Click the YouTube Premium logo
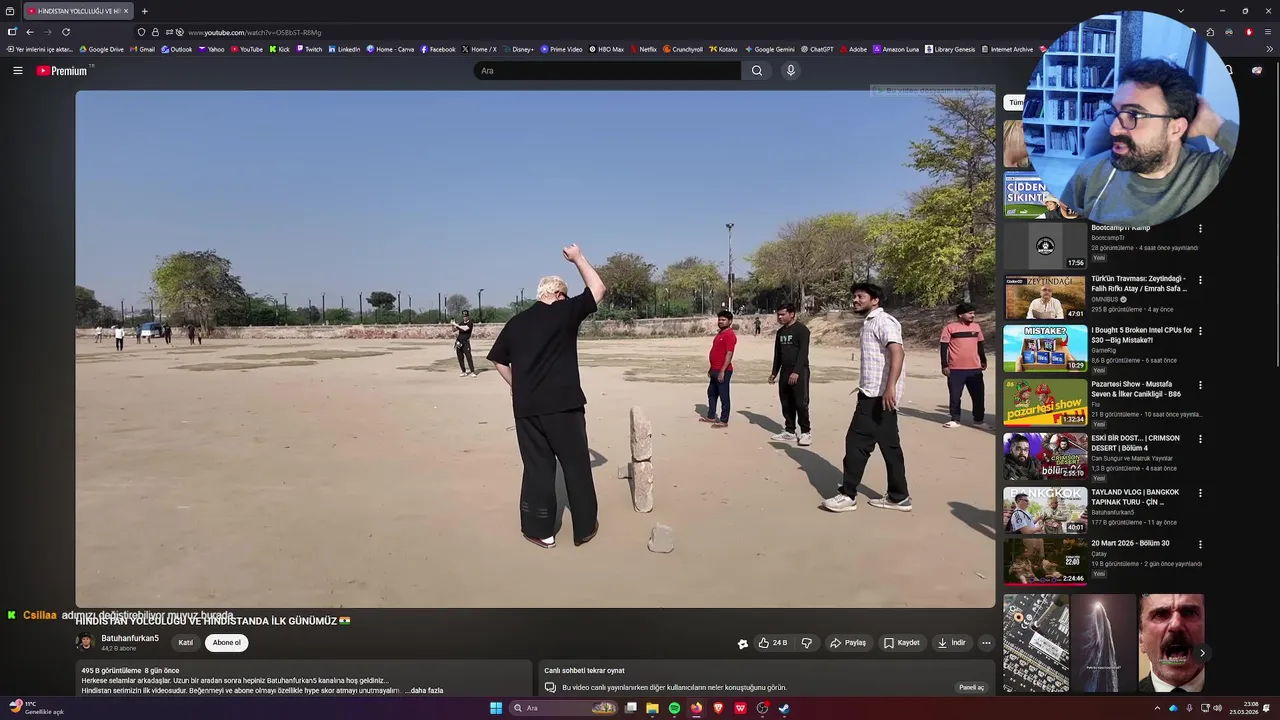Viewport: 1280px width, 720px height. pyautogui.click(x=62, y=71)
